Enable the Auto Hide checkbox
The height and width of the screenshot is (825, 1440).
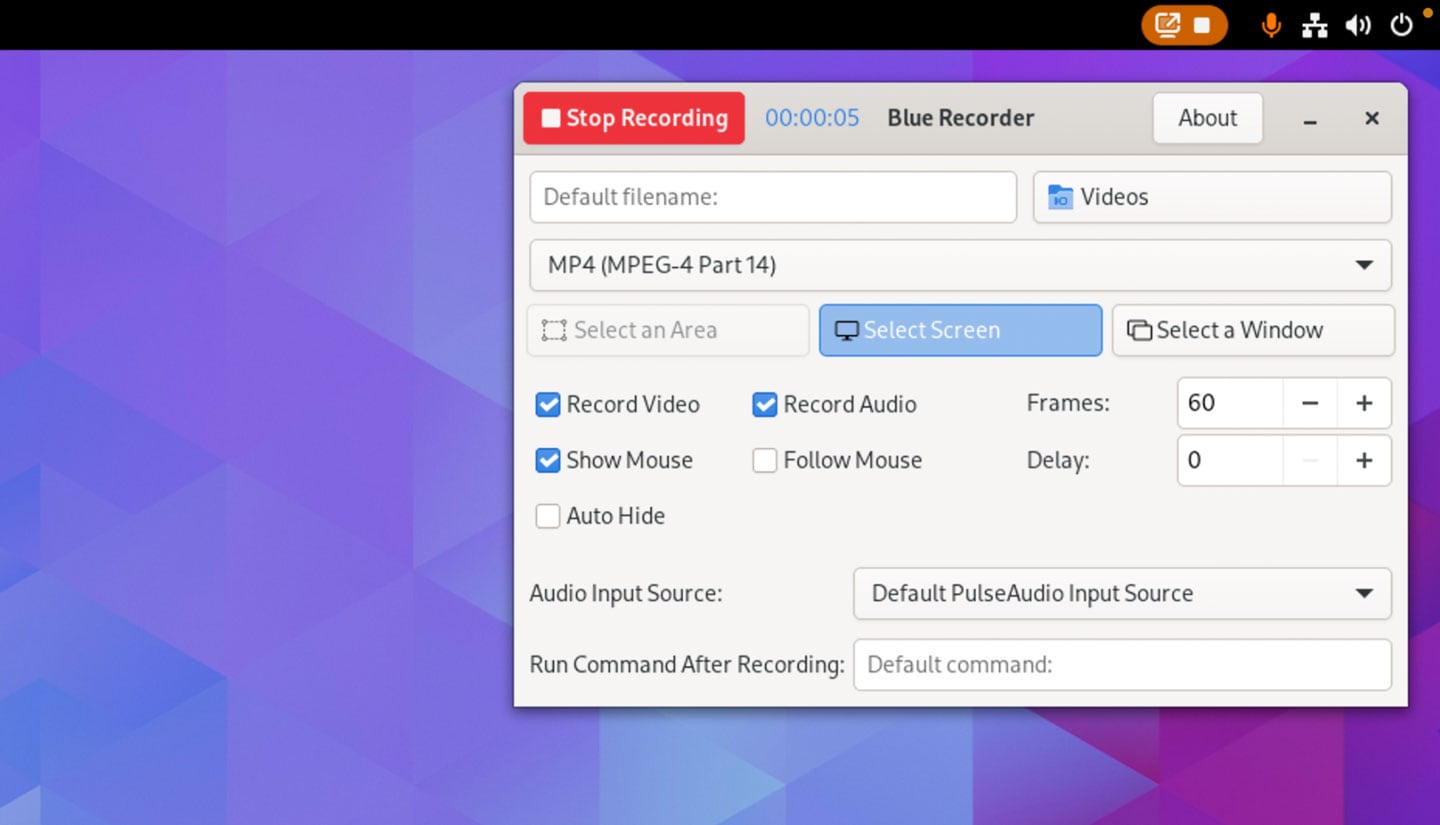[547, 516]
